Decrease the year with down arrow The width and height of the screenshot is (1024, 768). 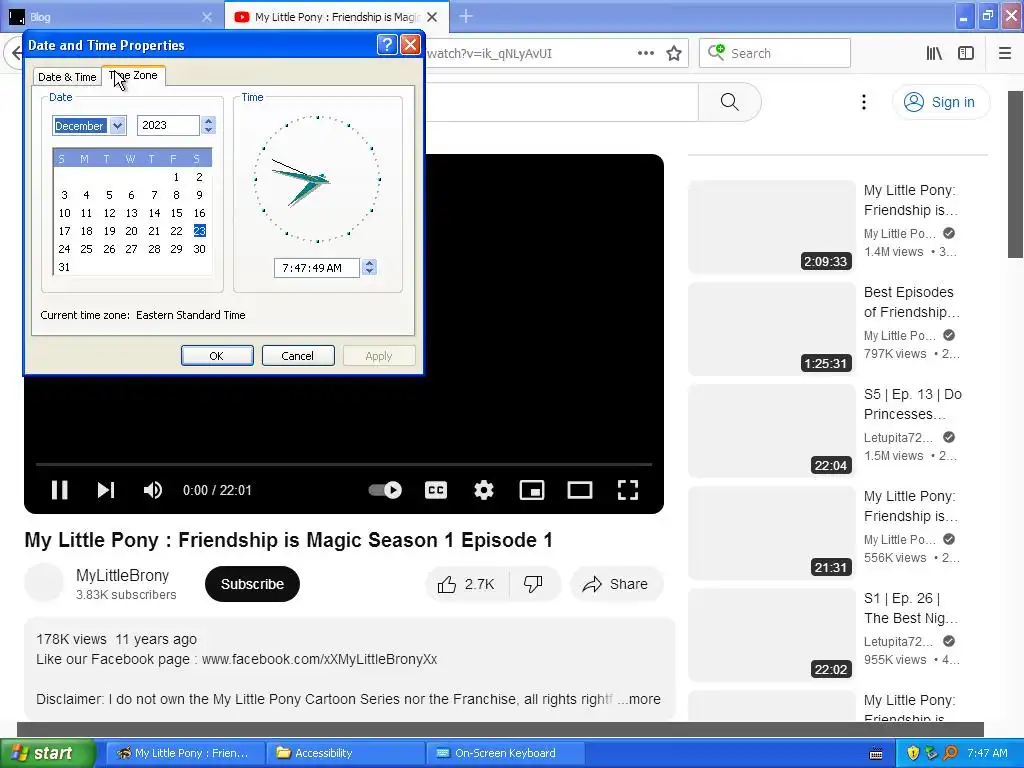click(x=208, y=130)
